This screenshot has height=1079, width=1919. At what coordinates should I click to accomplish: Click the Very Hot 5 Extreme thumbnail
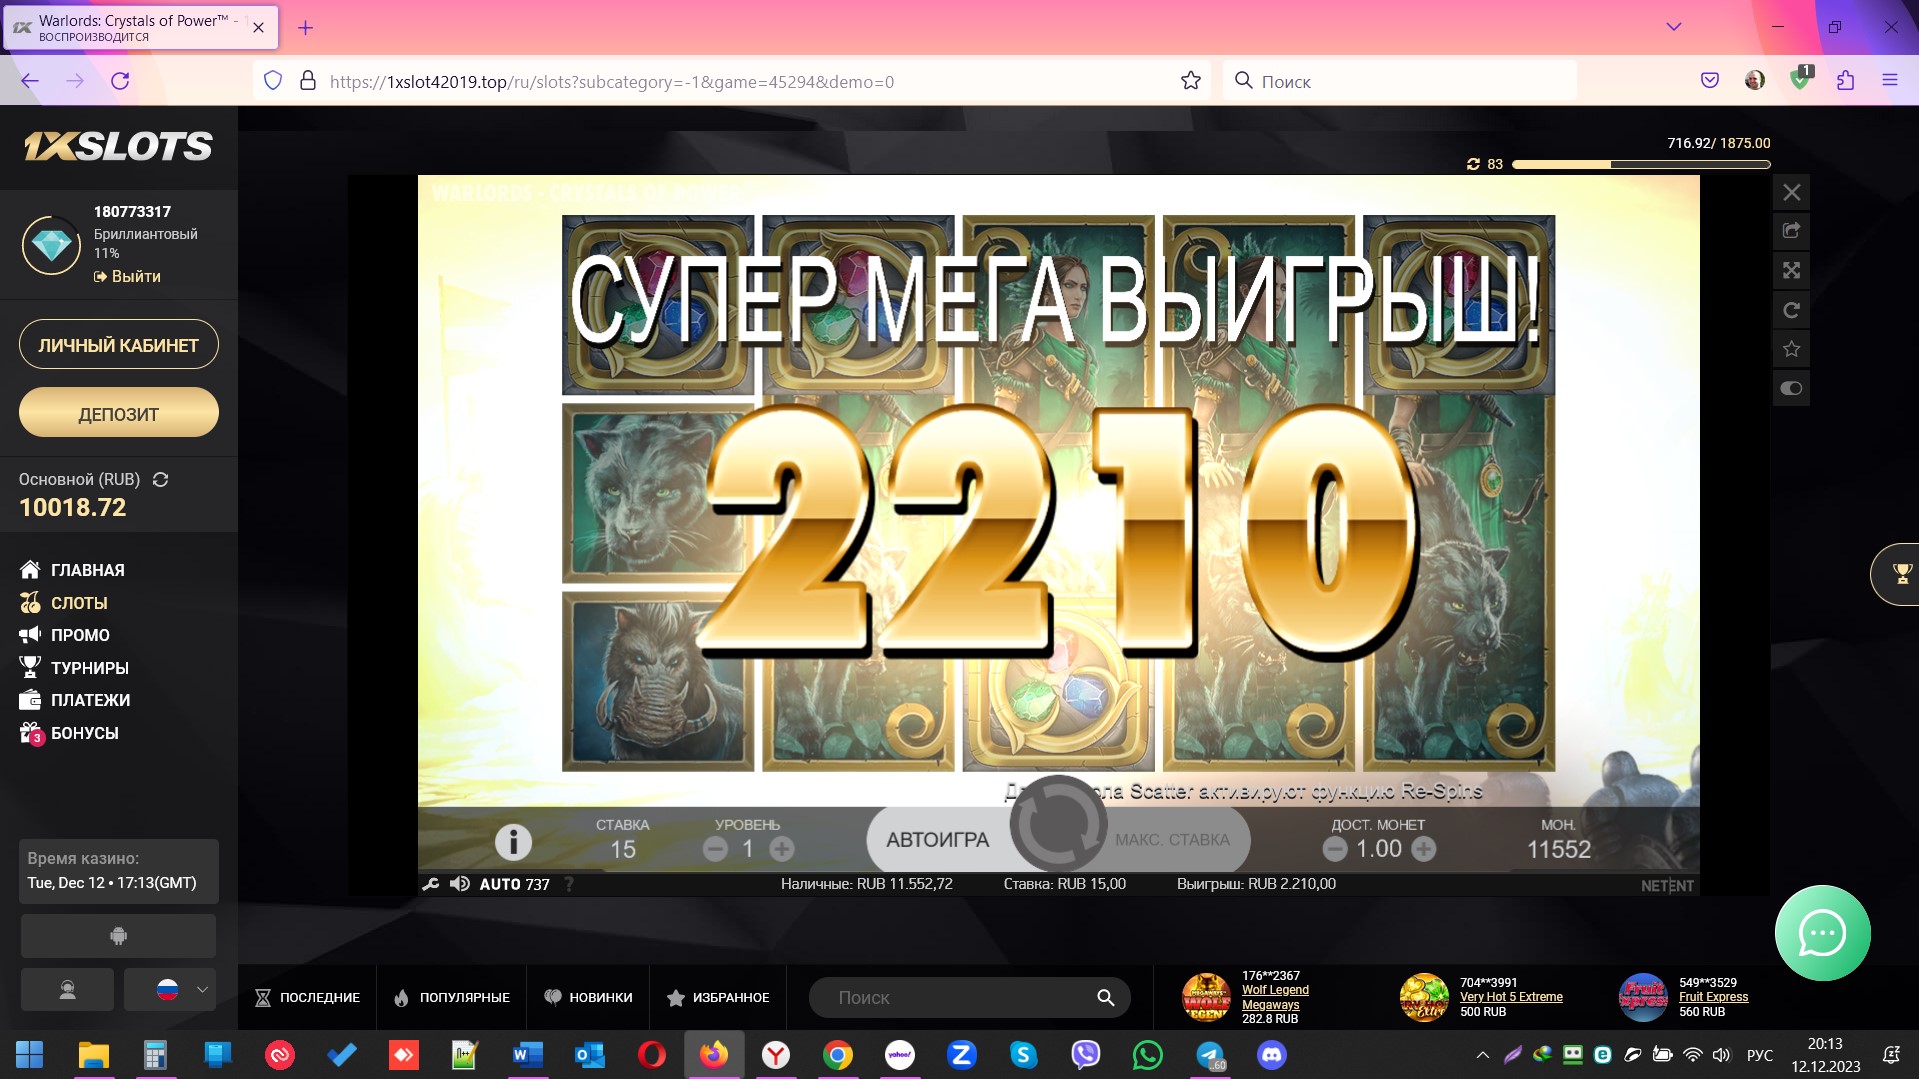(x=1424, y=997)
